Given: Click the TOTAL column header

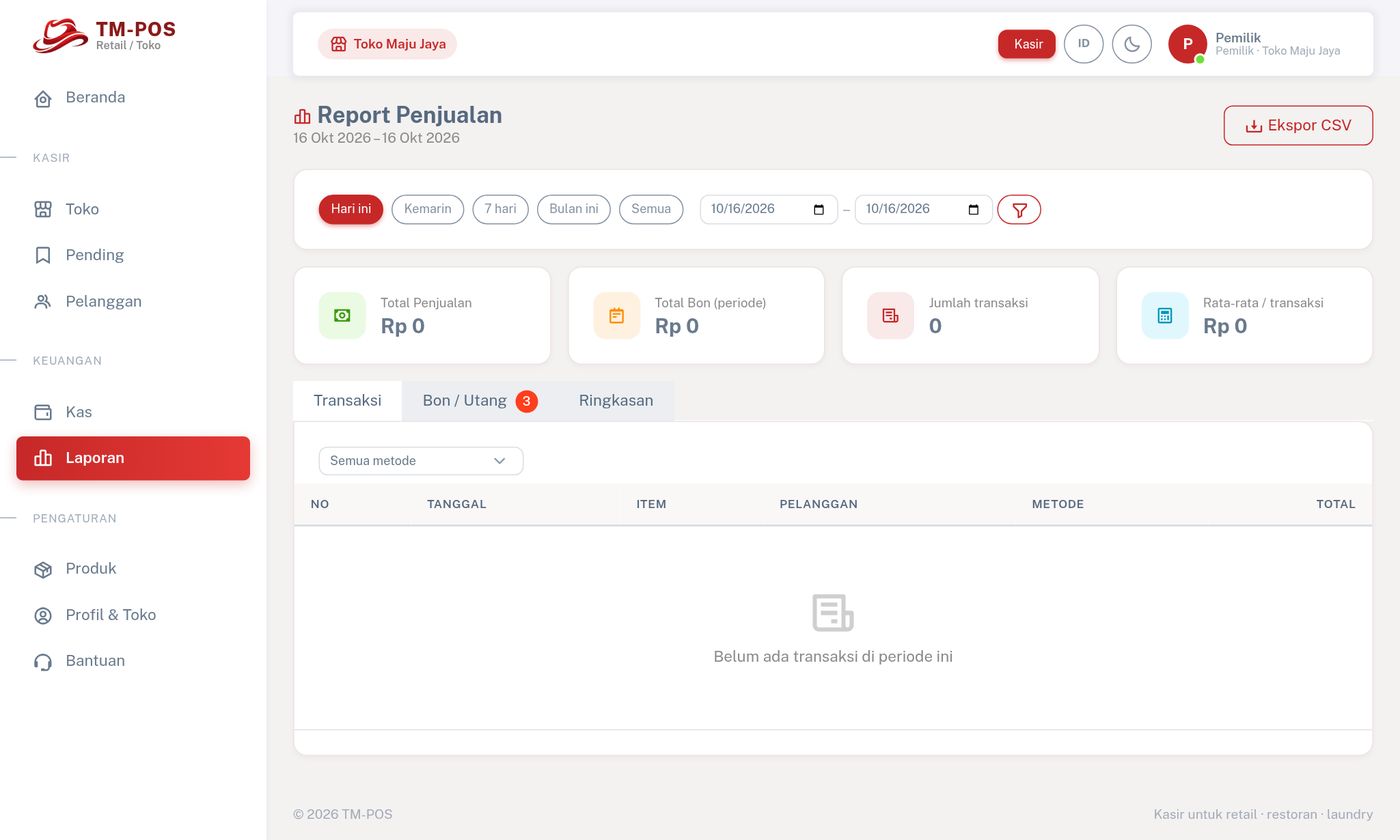Looking at the screenshot, I should click(1336, 504).
